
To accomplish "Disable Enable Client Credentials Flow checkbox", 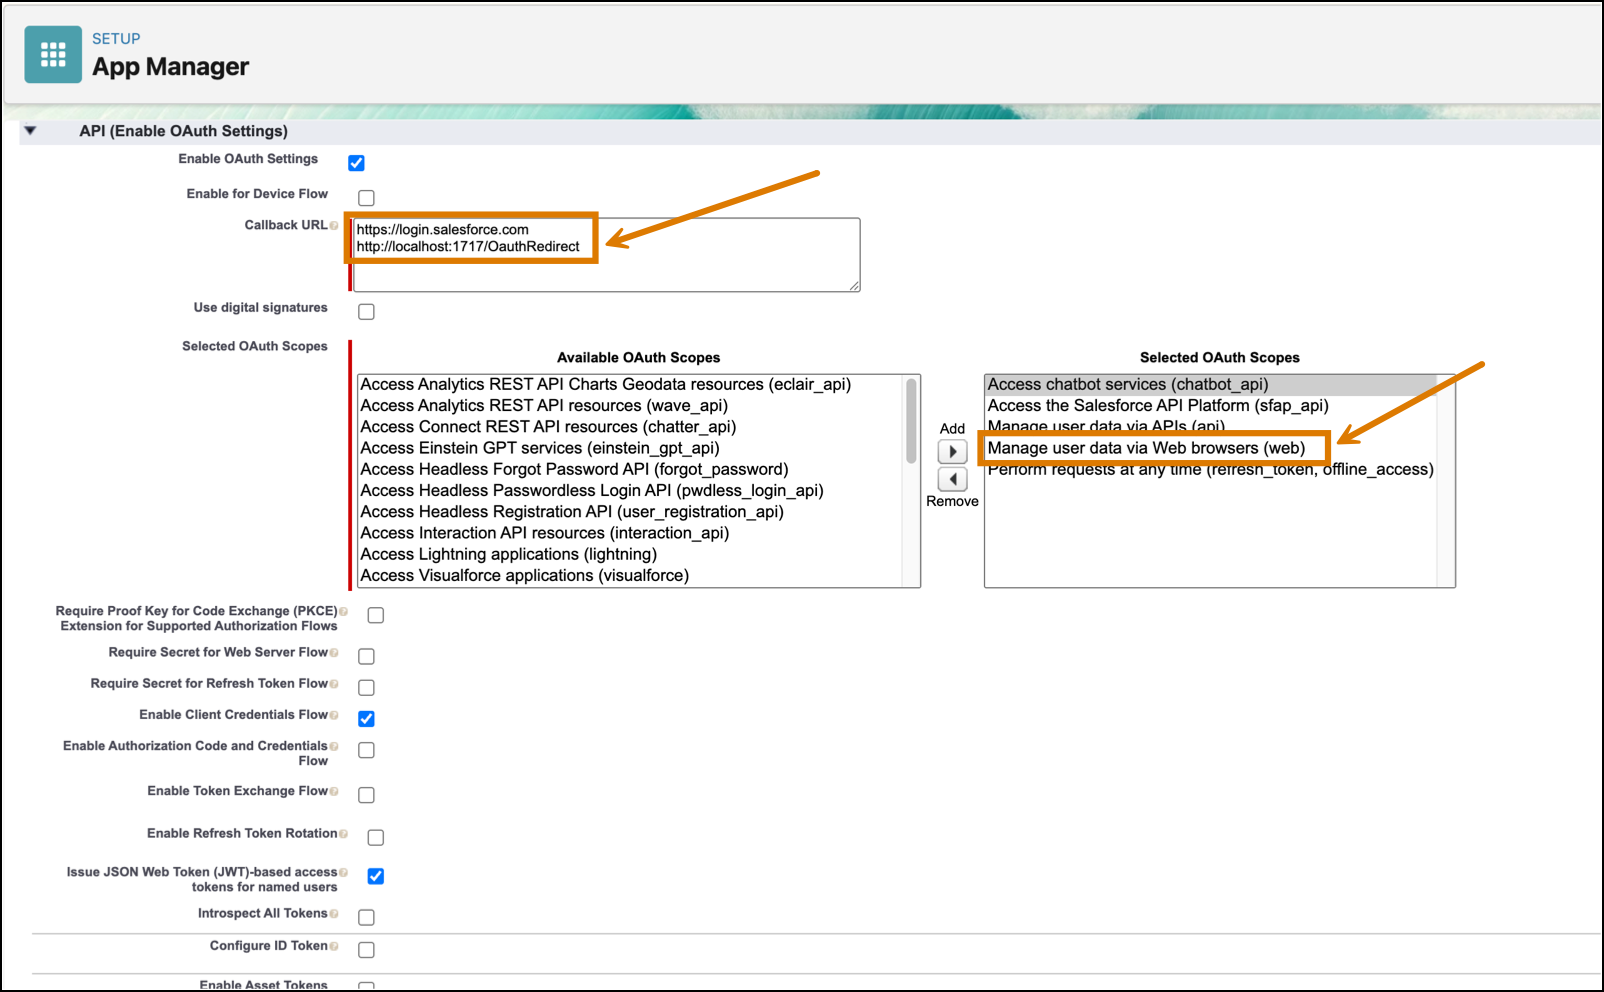I will [x=366, y=719].
